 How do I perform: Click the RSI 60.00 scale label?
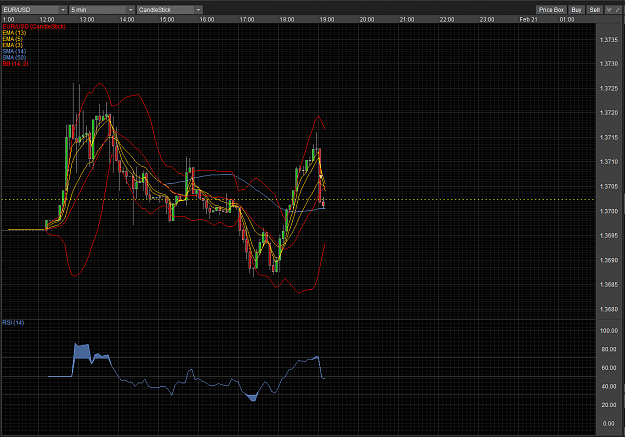coord(609,368)
